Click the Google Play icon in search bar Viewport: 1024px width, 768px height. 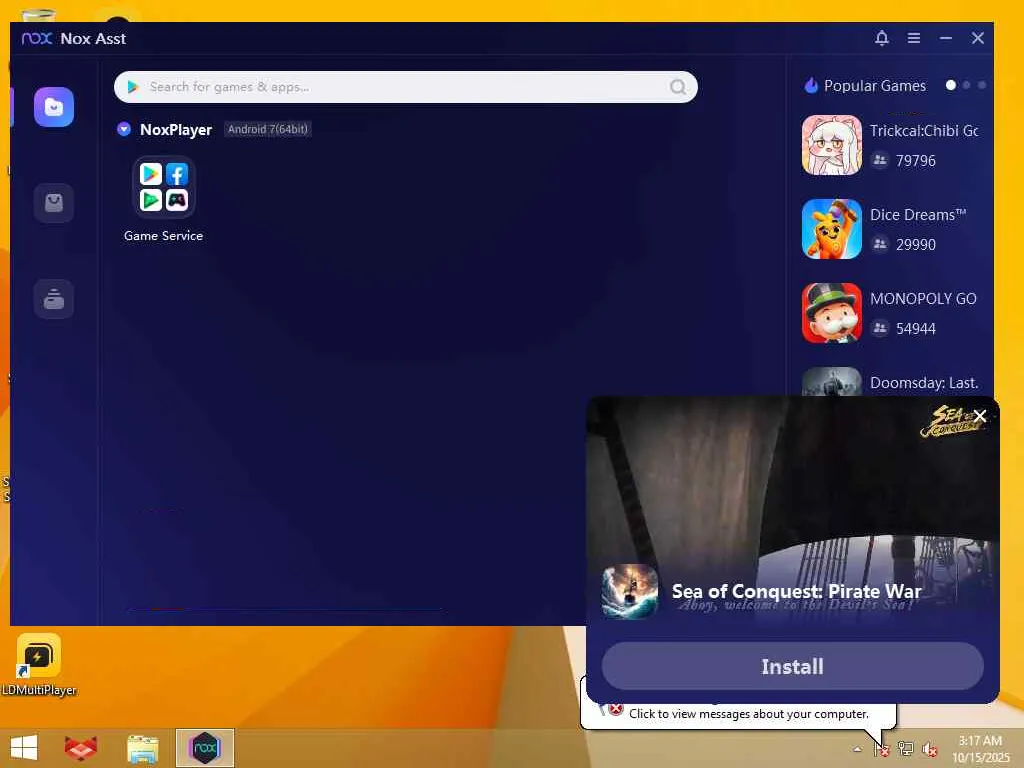(133, 87)
